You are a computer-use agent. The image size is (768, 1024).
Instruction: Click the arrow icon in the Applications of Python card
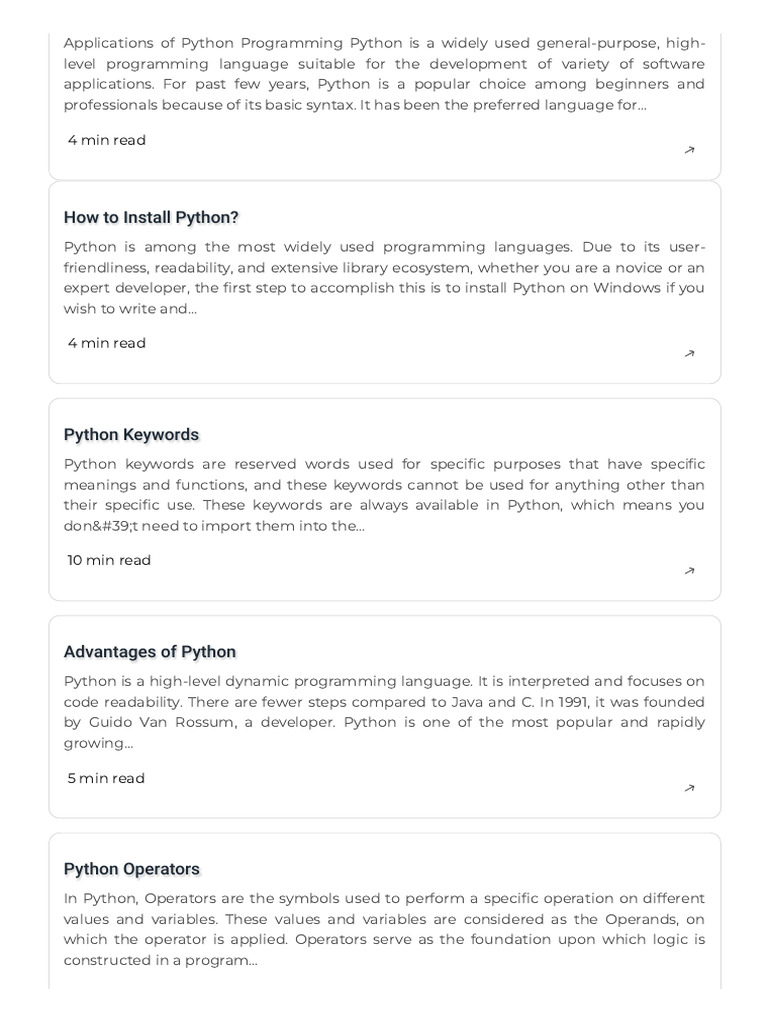689,151
